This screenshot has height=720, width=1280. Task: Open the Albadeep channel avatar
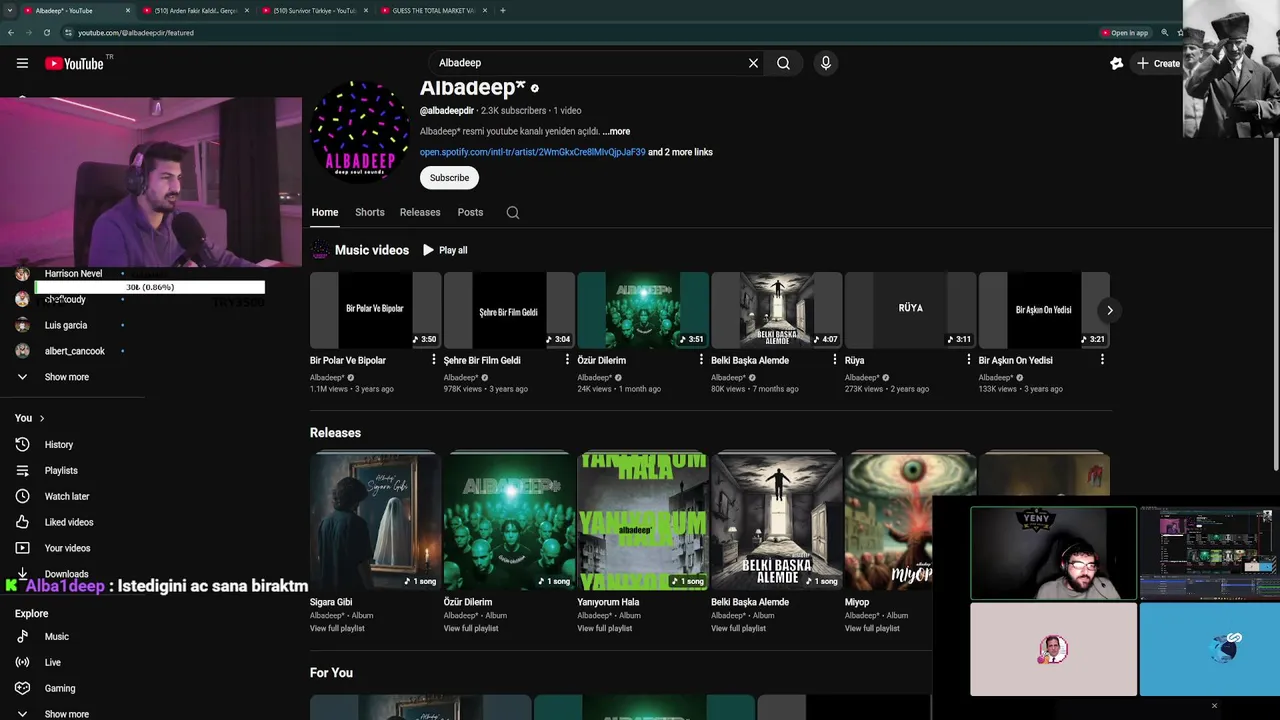360,132
